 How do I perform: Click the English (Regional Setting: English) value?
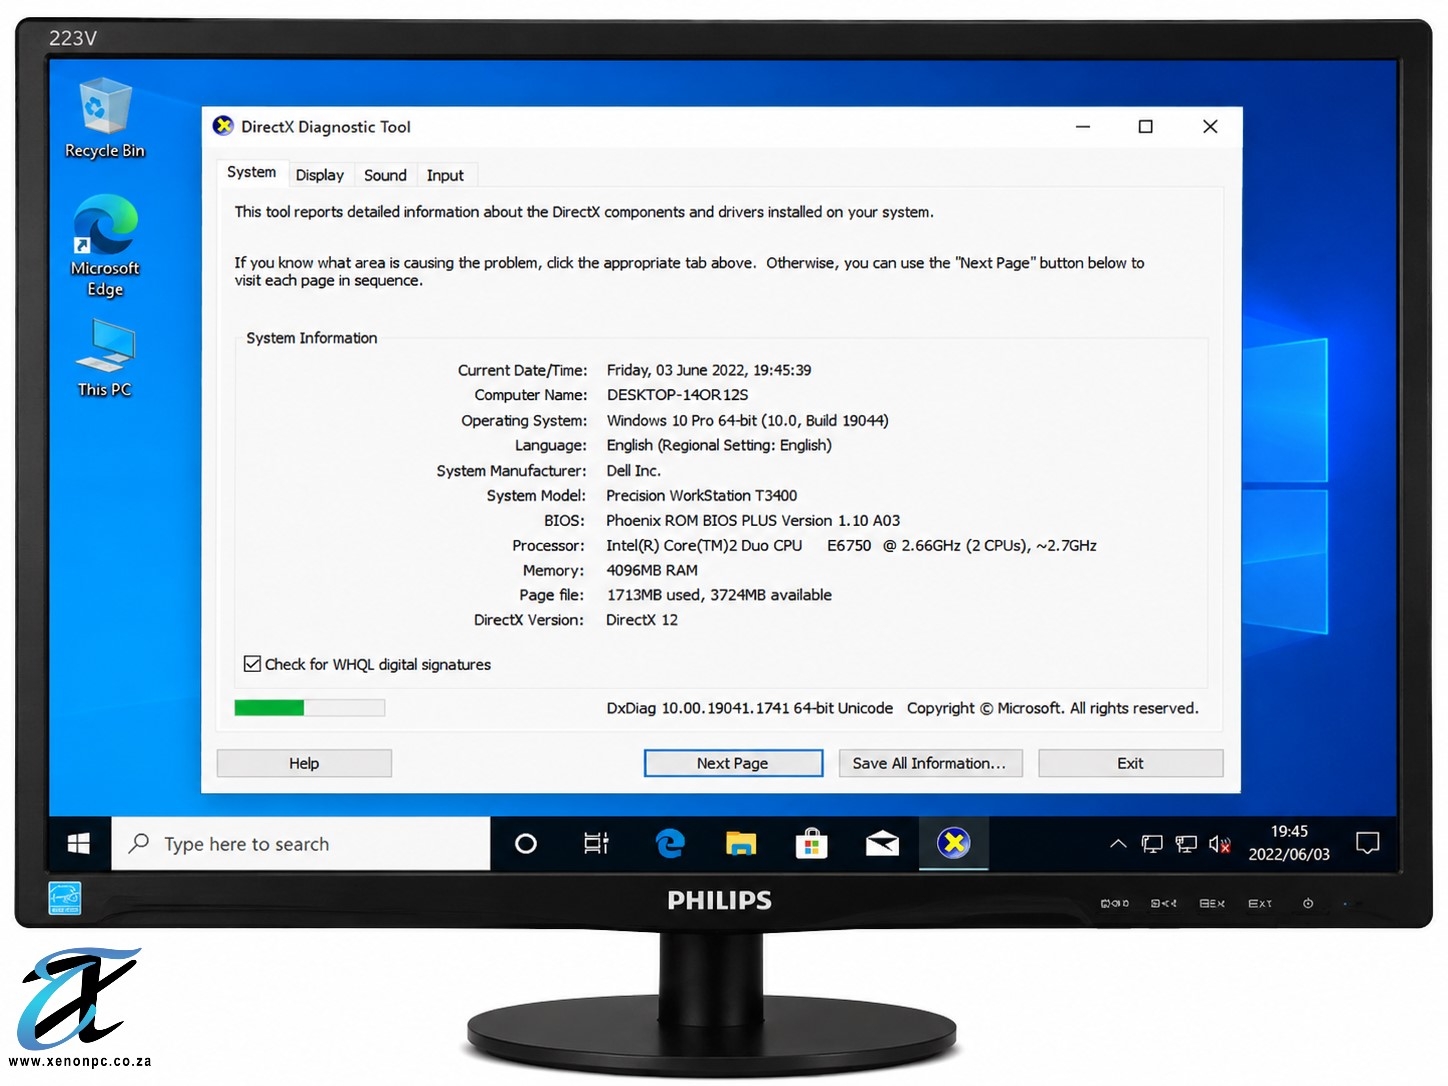click(x=719, y=445)
